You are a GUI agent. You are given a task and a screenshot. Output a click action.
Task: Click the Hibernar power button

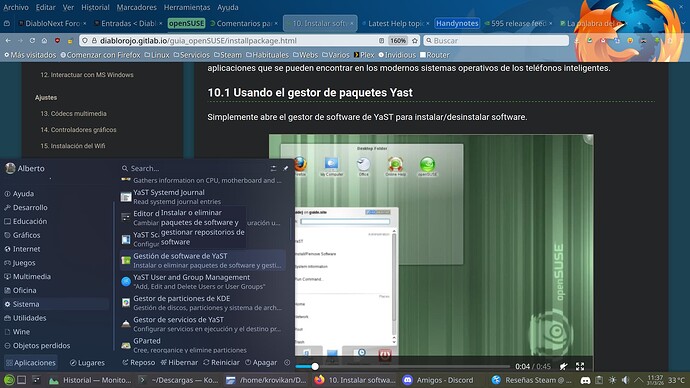pyautogui.click(x=179, y=363)
